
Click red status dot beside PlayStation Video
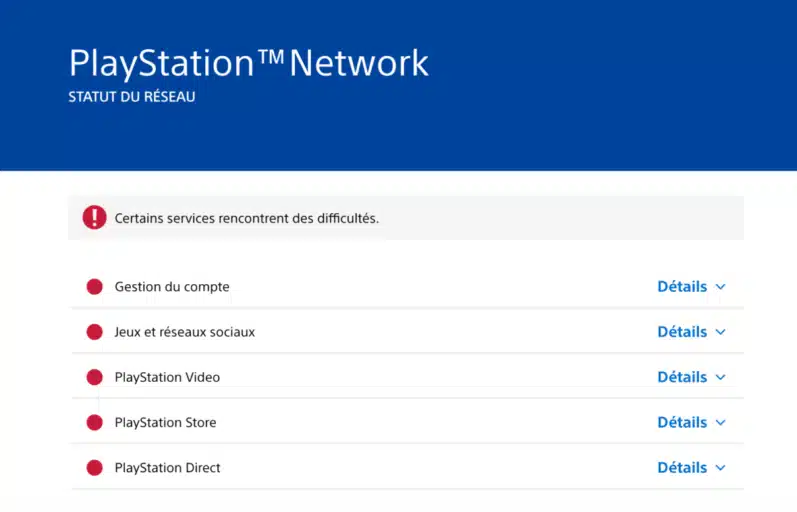point(95,377)
